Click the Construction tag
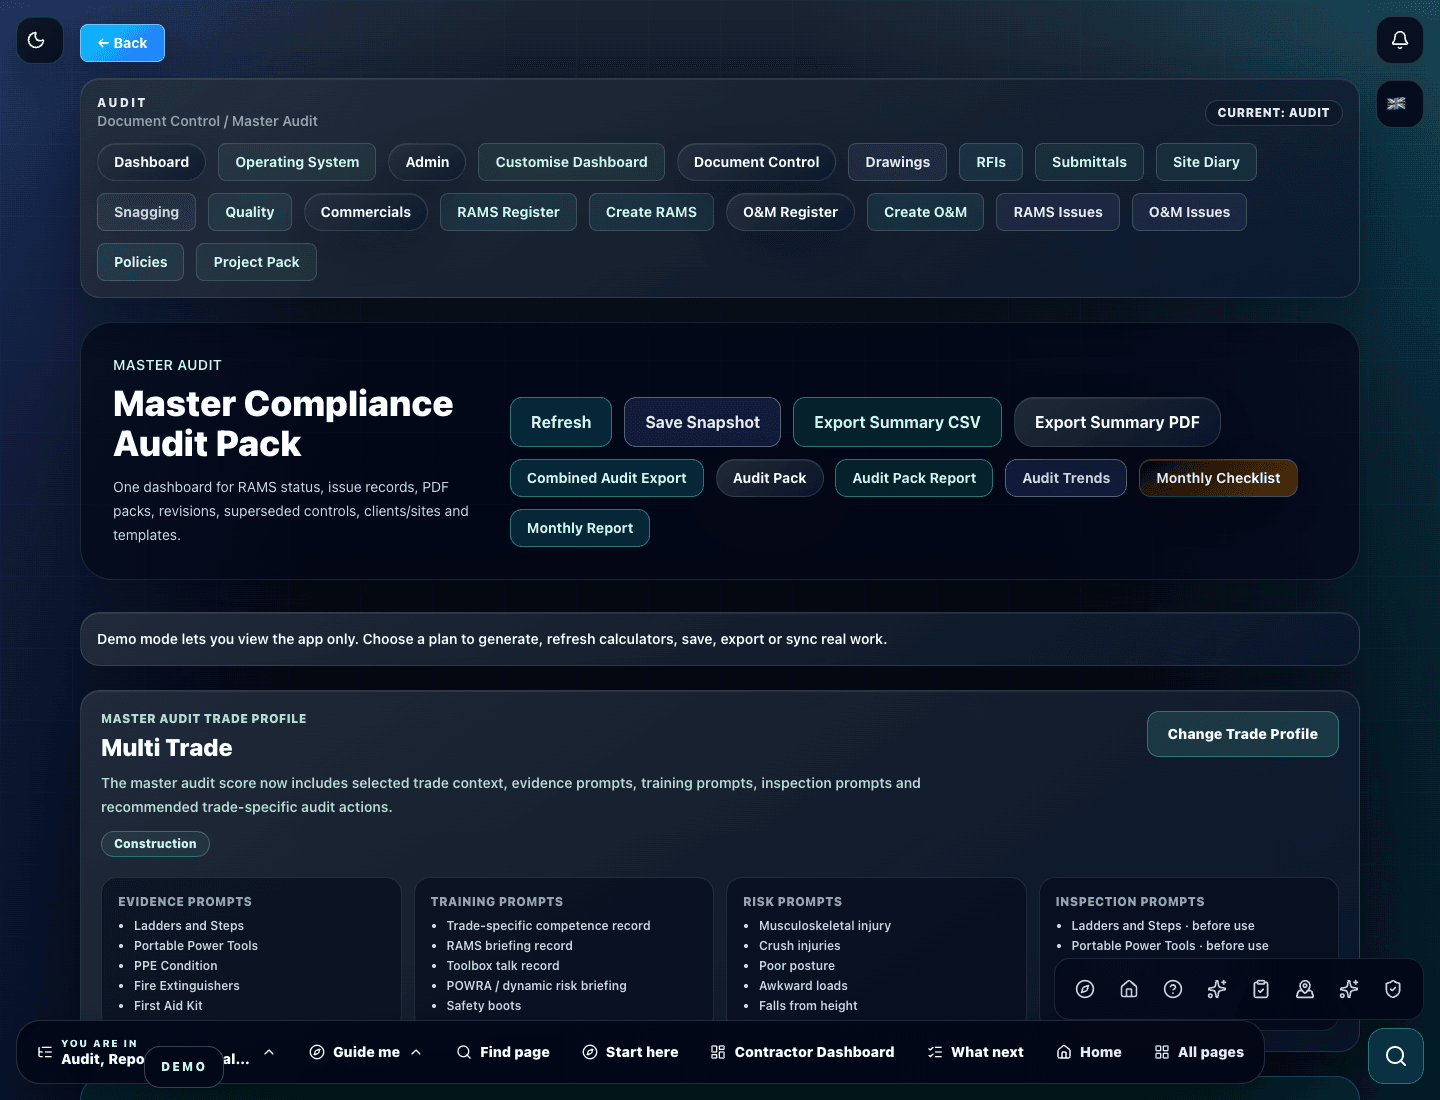This screenshot has height=1100, width=1440. (x=155, y=844)
